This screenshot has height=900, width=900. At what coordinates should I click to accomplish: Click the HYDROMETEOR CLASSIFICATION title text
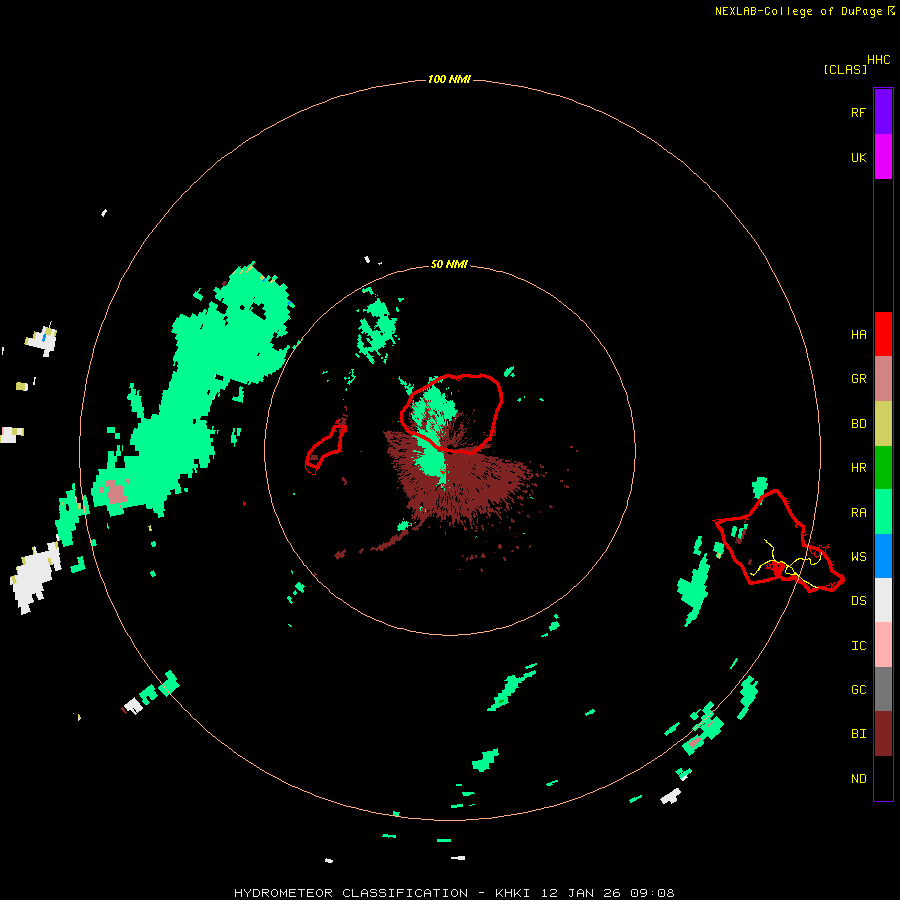[351, 893]
